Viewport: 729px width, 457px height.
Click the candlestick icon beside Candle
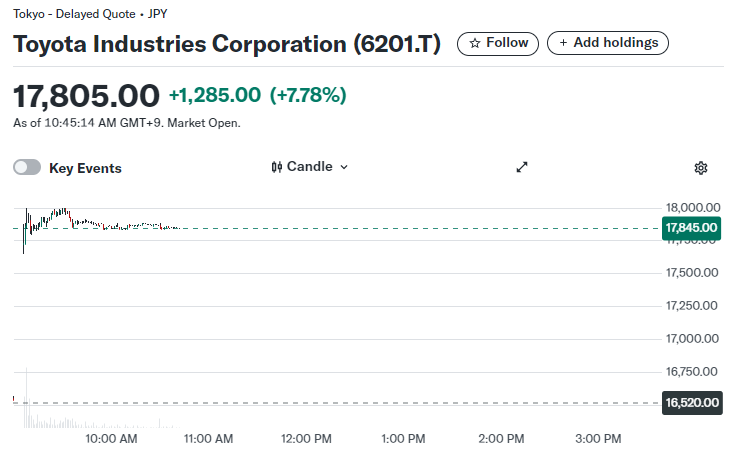point(277,167)
